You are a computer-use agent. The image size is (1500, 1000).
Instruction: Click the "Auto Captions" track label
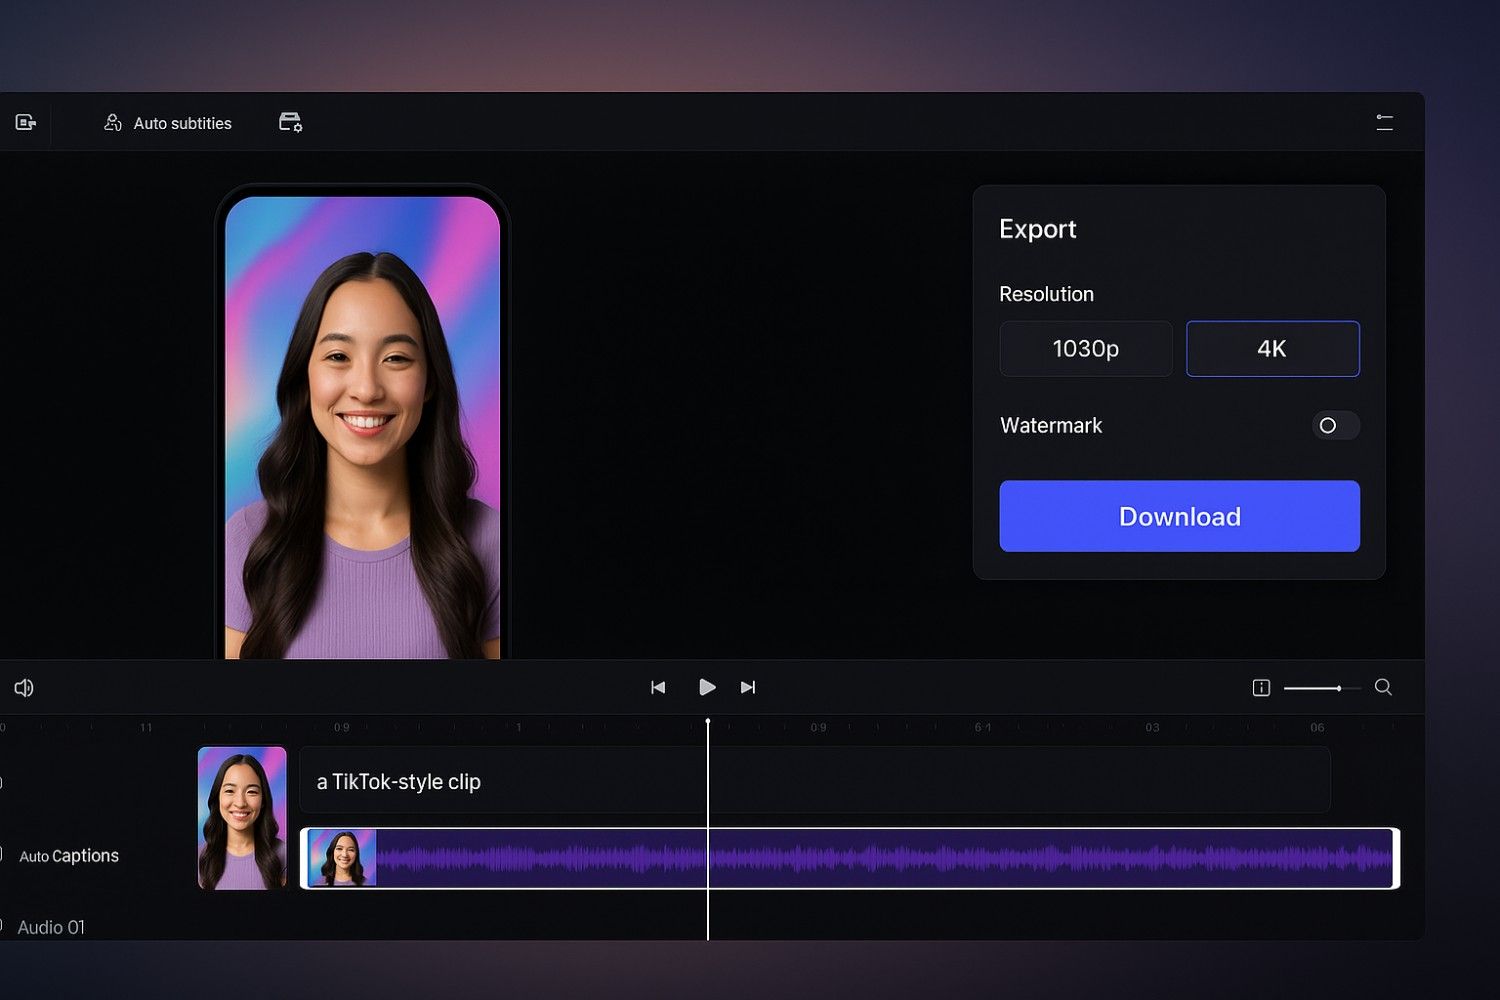[x=69, y=856]
